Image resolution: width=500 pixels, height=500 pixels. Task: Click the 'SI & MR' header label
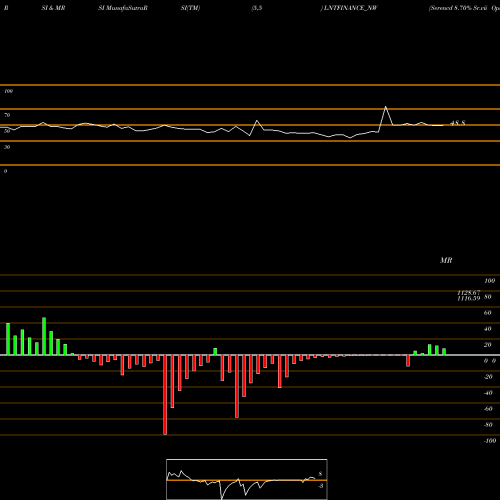(x=53, y=8)
